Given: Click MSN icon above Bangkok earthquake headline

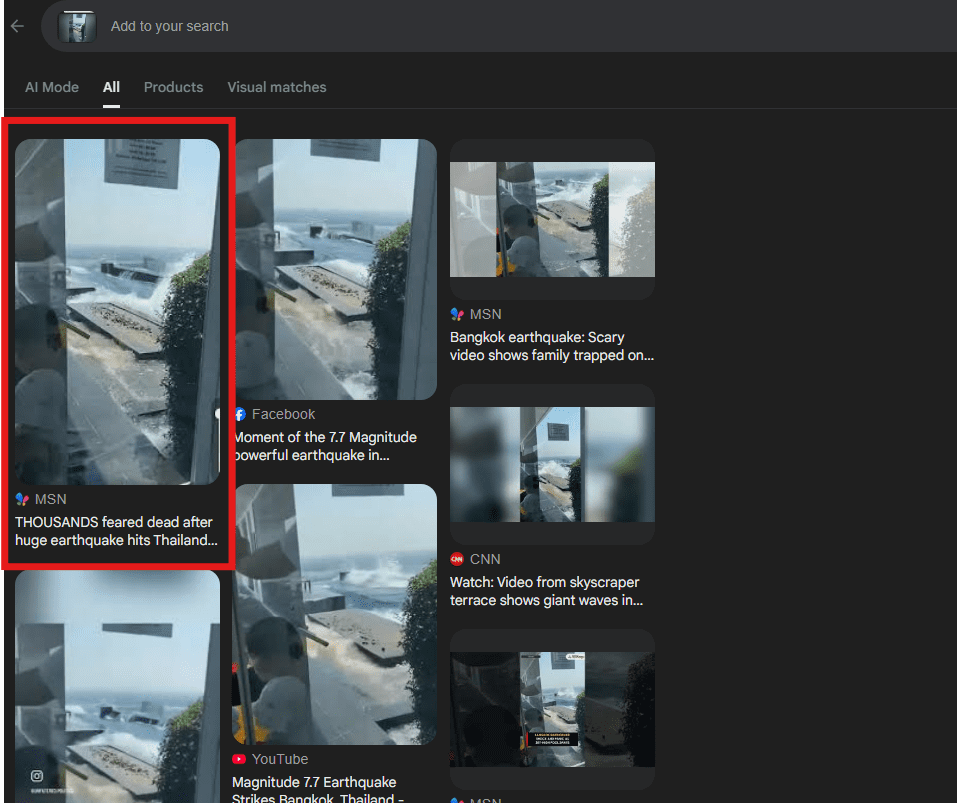Looking at the screenshot, I should pyautogui.click(x=457, y=314).
